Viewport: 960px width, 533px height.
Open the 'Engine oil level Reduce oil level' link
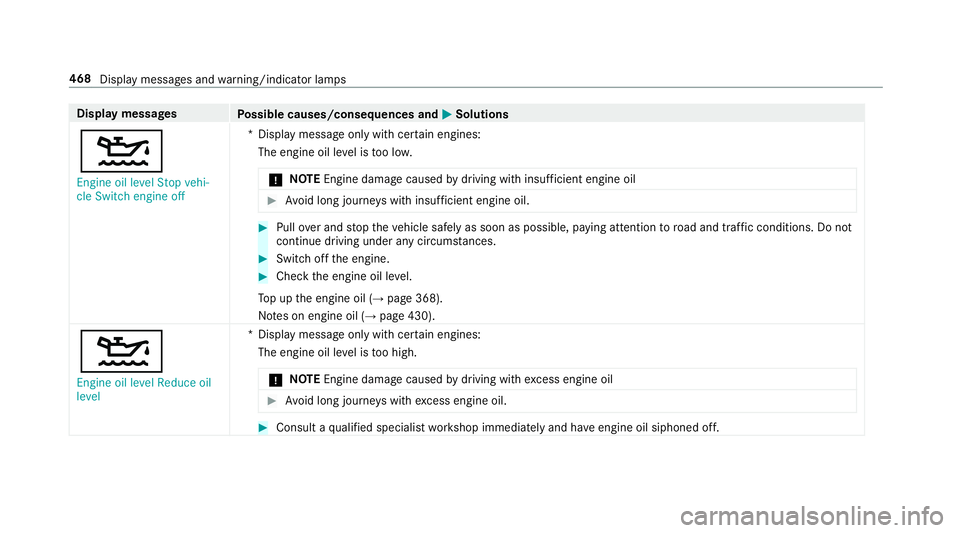[x=144, y=390]
